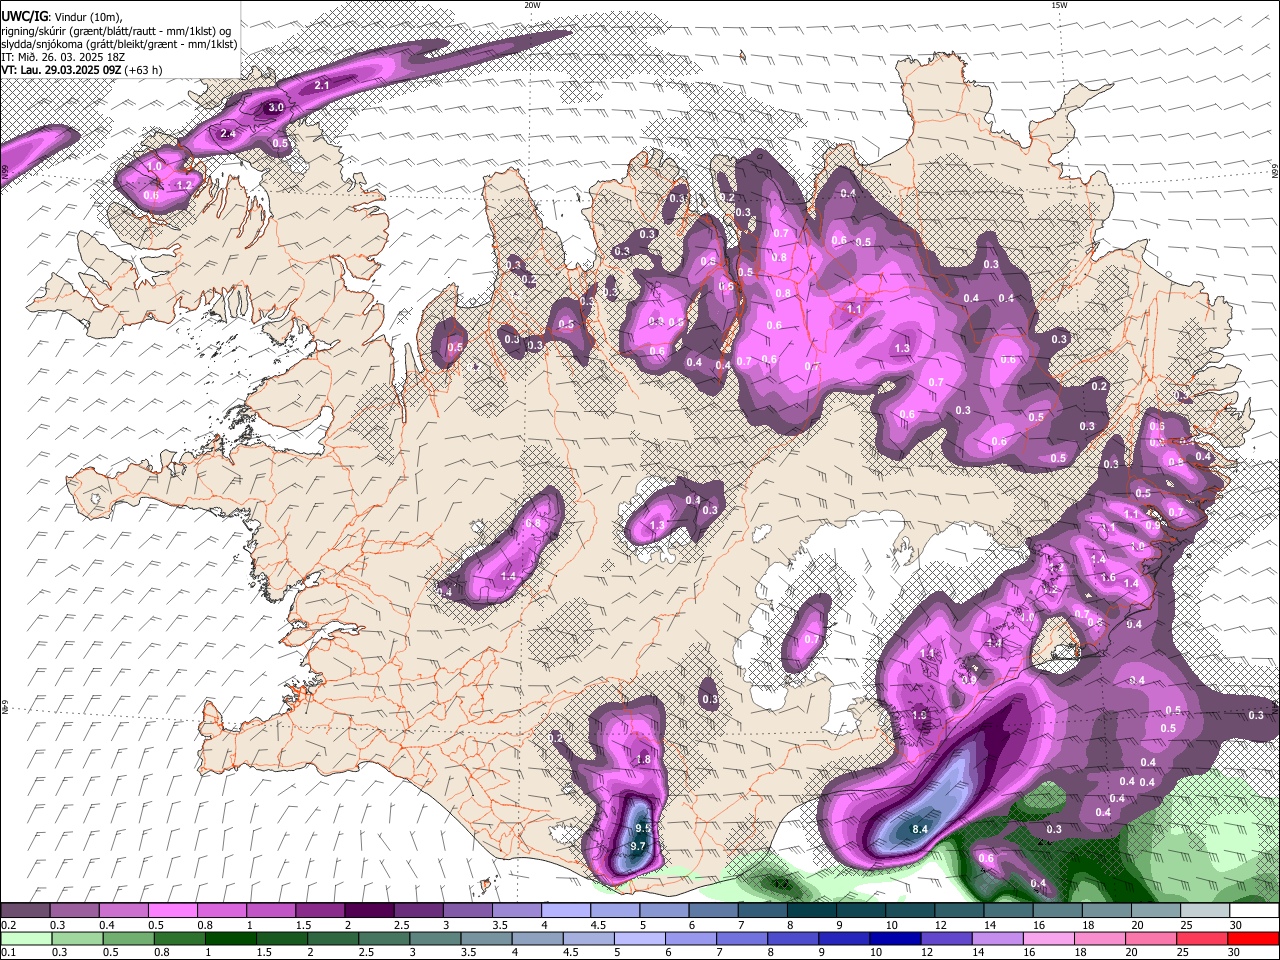1280x960 pixels.
Task: Click the 0.2 label in upper legend
Action: (x=9, y=926)
